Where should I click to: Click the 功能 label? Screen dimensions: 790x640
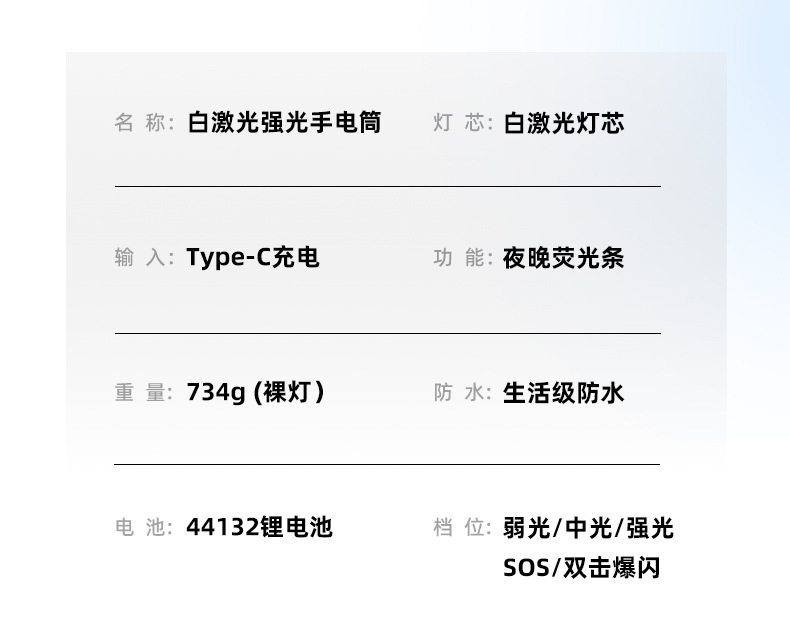(x=462, y=258)
